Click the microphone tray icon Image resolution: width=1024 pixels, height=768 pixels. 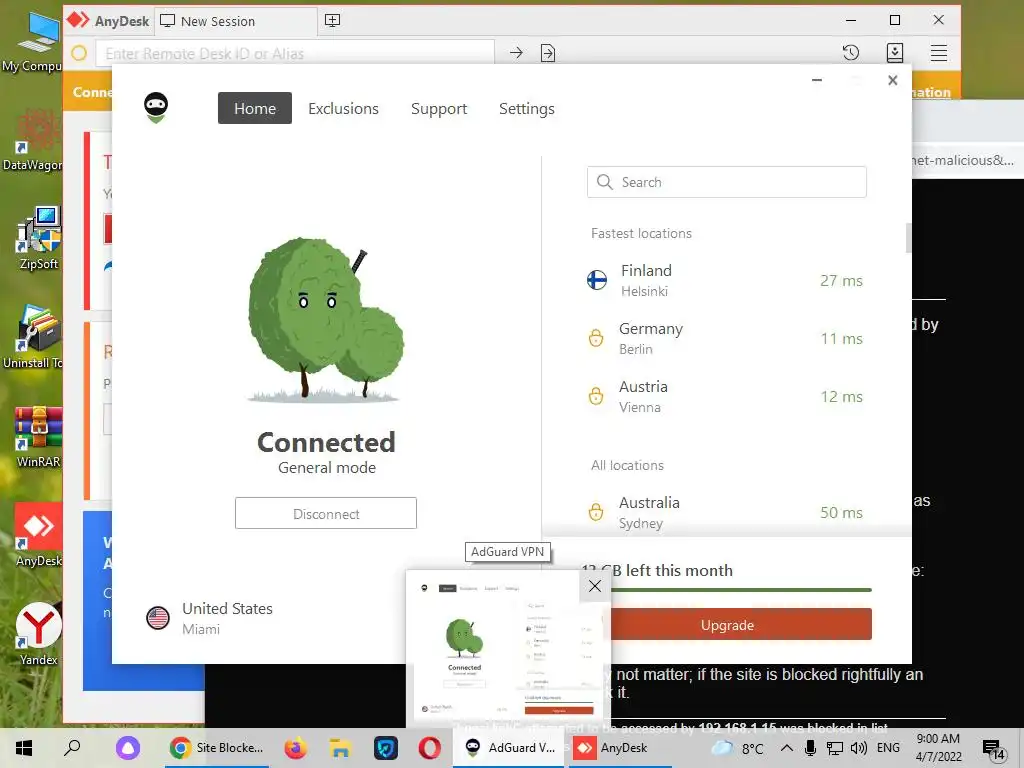[x=810, y=748]
